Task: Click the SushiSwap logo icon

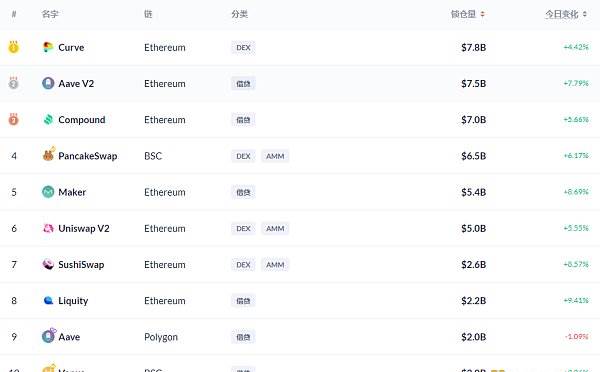Action: (48, 264)
